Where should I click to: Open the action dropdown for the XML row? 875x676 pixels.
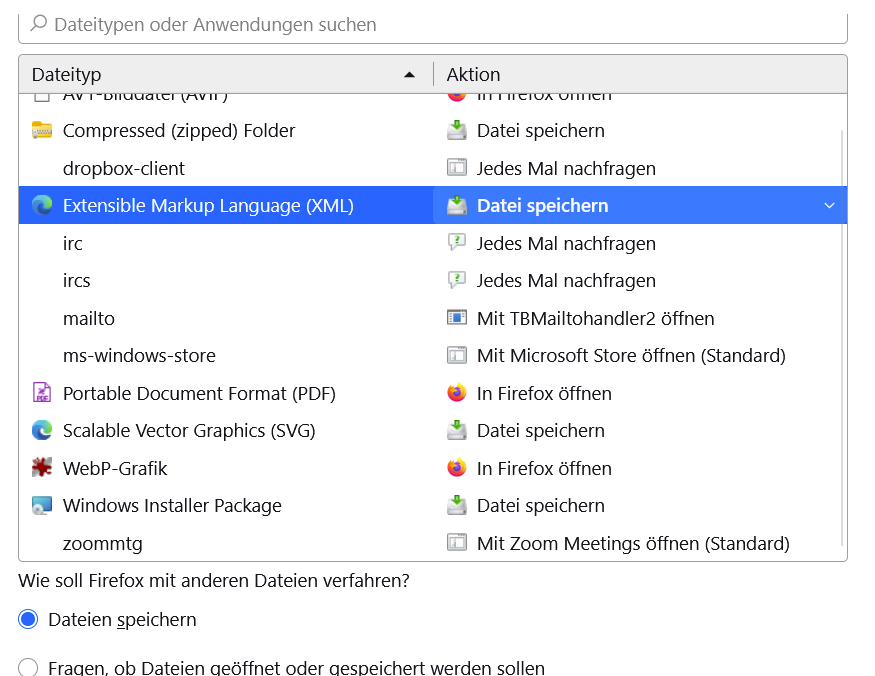pyautogui.click(x=829, y=206)
